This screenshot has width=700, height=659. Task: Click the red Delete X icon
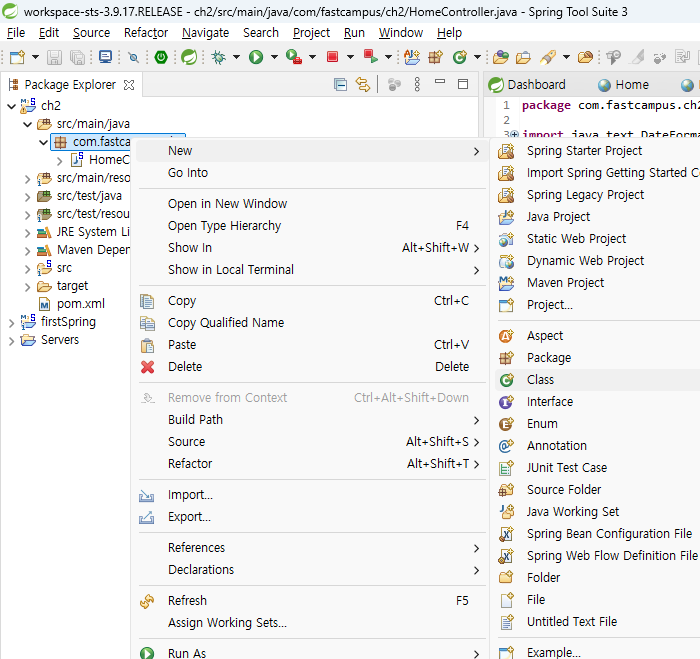(x=147, y=367)
